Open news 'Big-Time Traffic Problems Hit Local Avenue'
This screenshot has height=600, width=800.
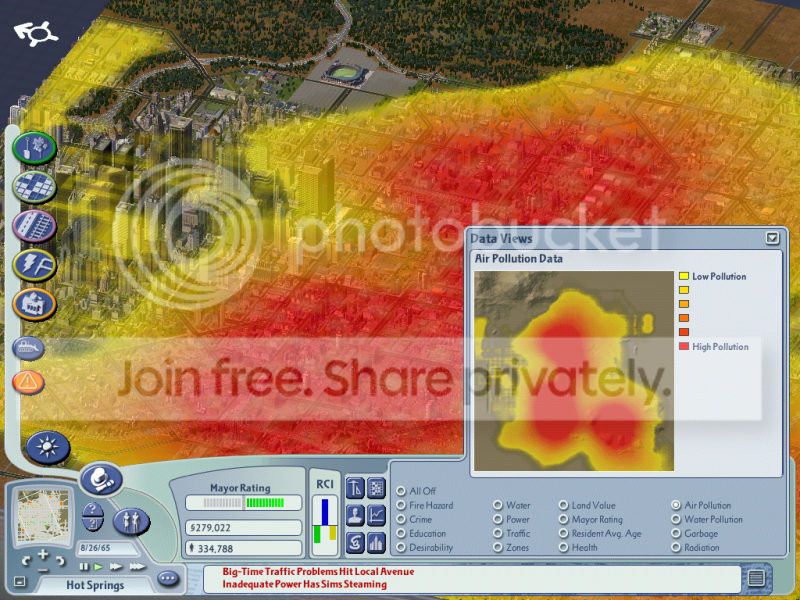pyautogui.click(x=318, y=571)
